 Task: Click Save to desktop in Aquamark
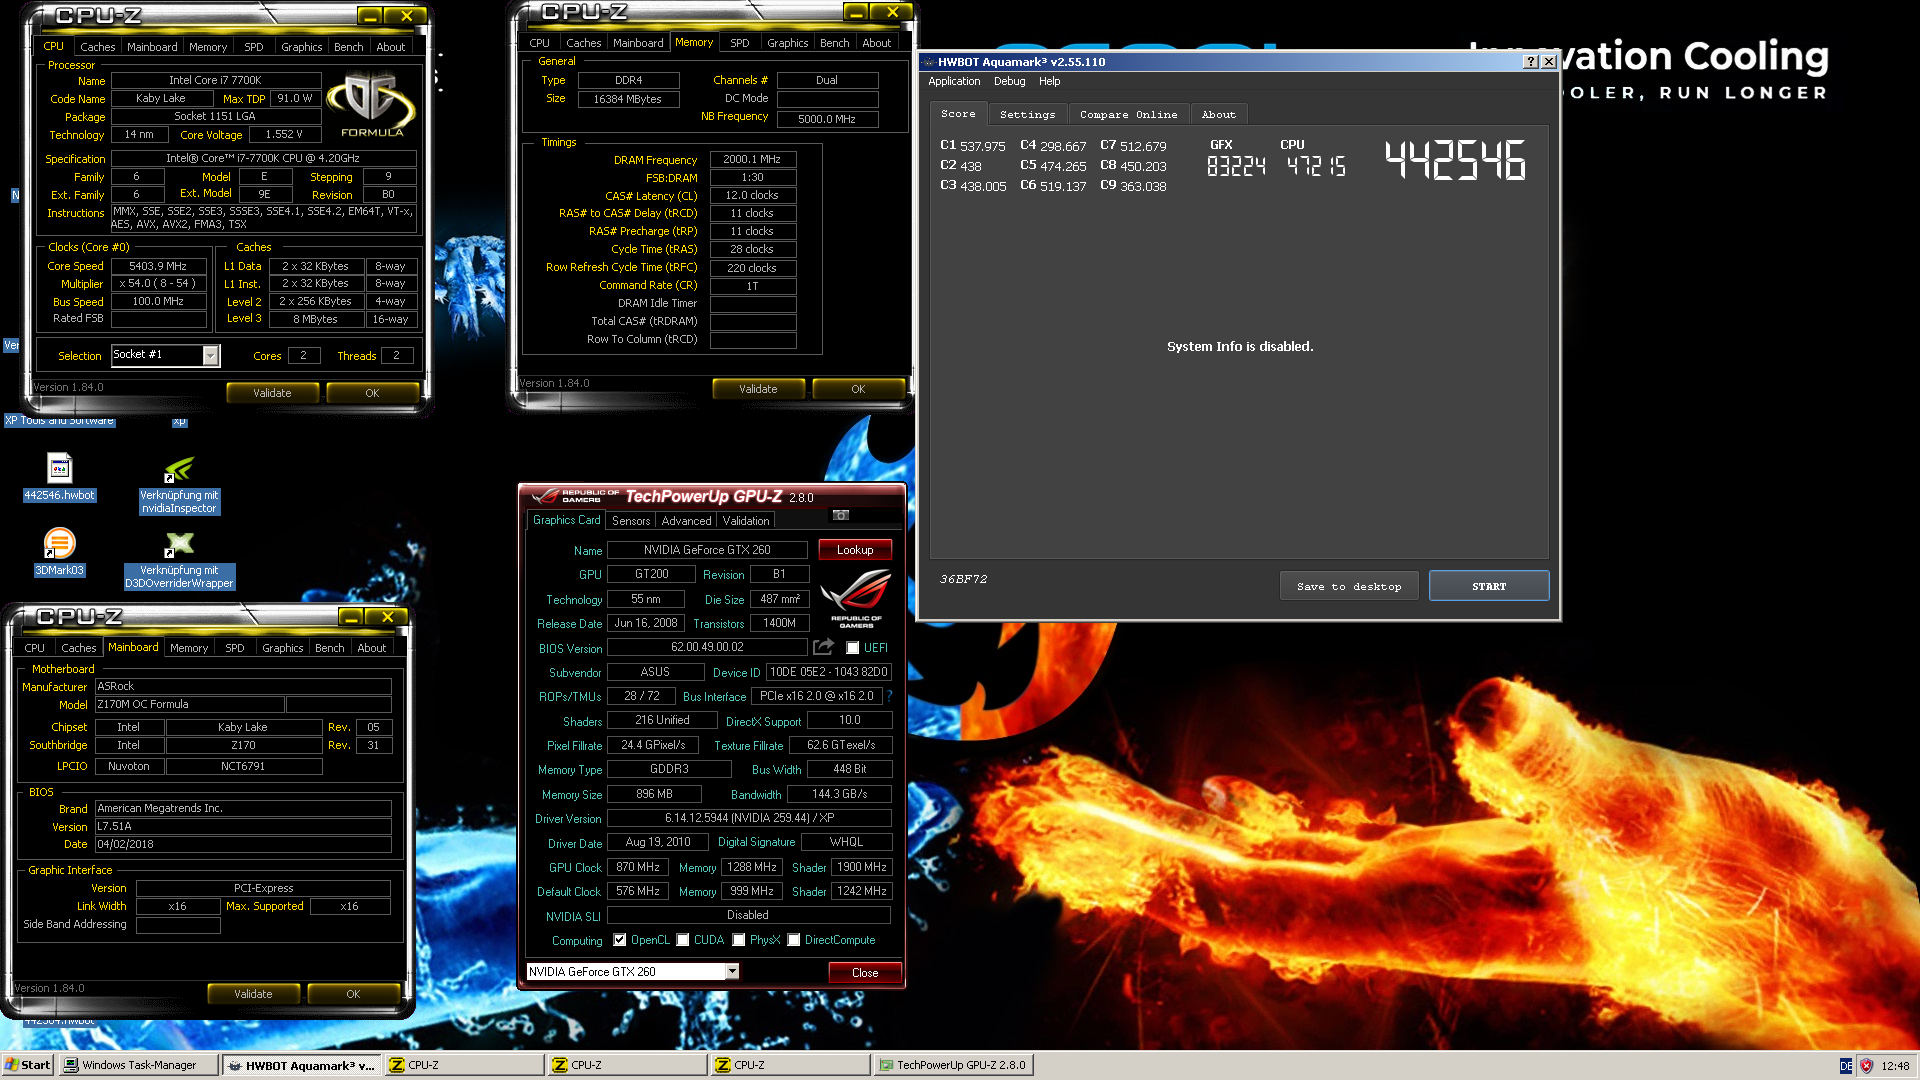tap(1349, 586)
